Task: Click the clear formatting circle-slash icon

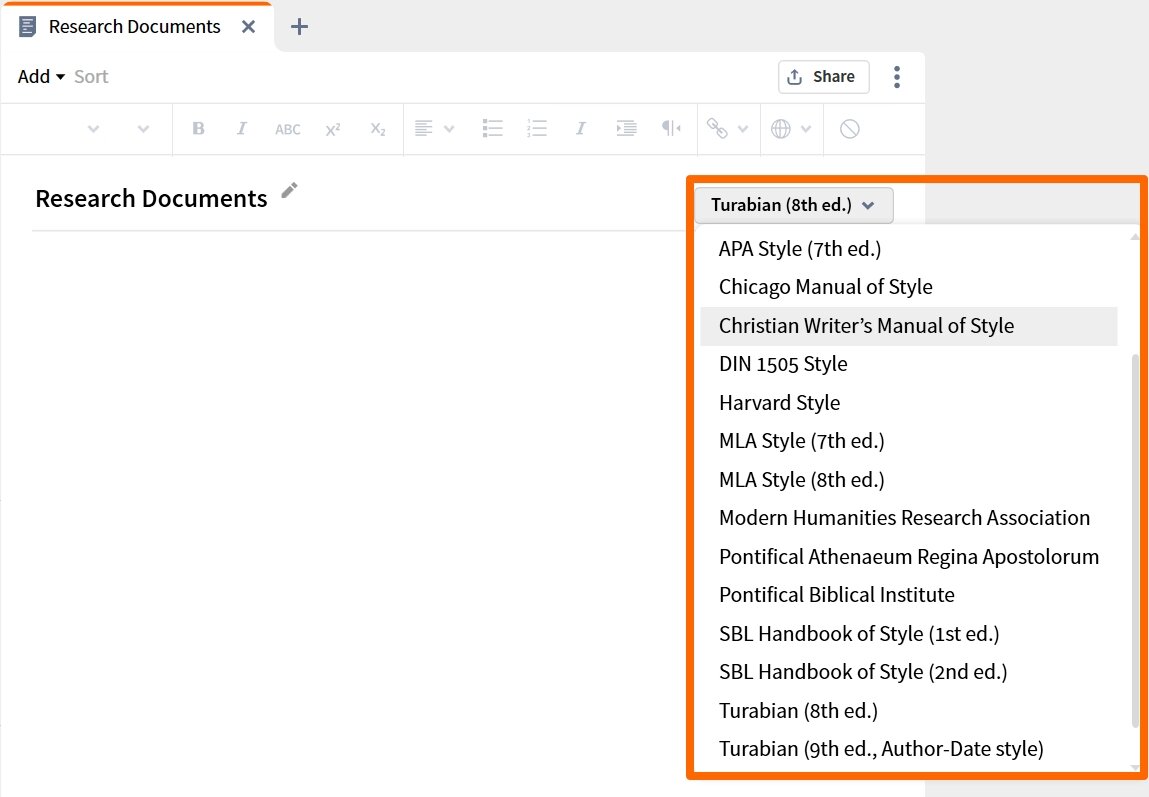Action: click(x=849, y=129)
